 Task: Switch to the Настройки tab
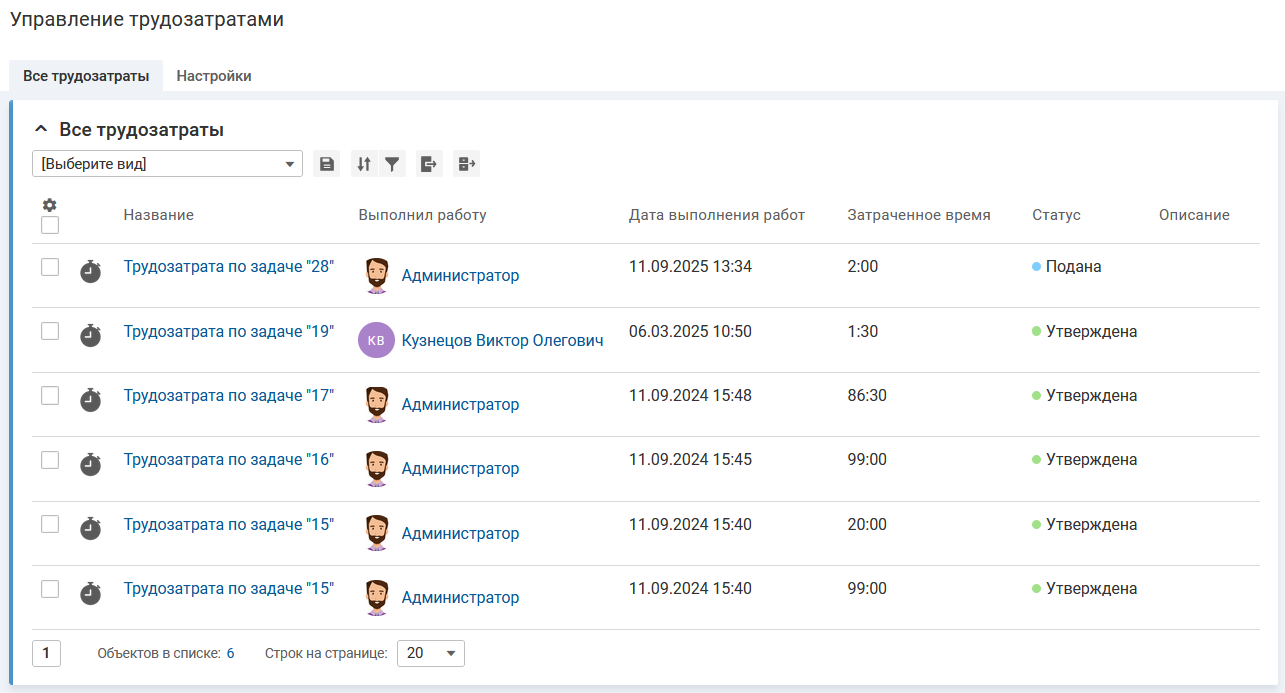(x=213, y=76)
